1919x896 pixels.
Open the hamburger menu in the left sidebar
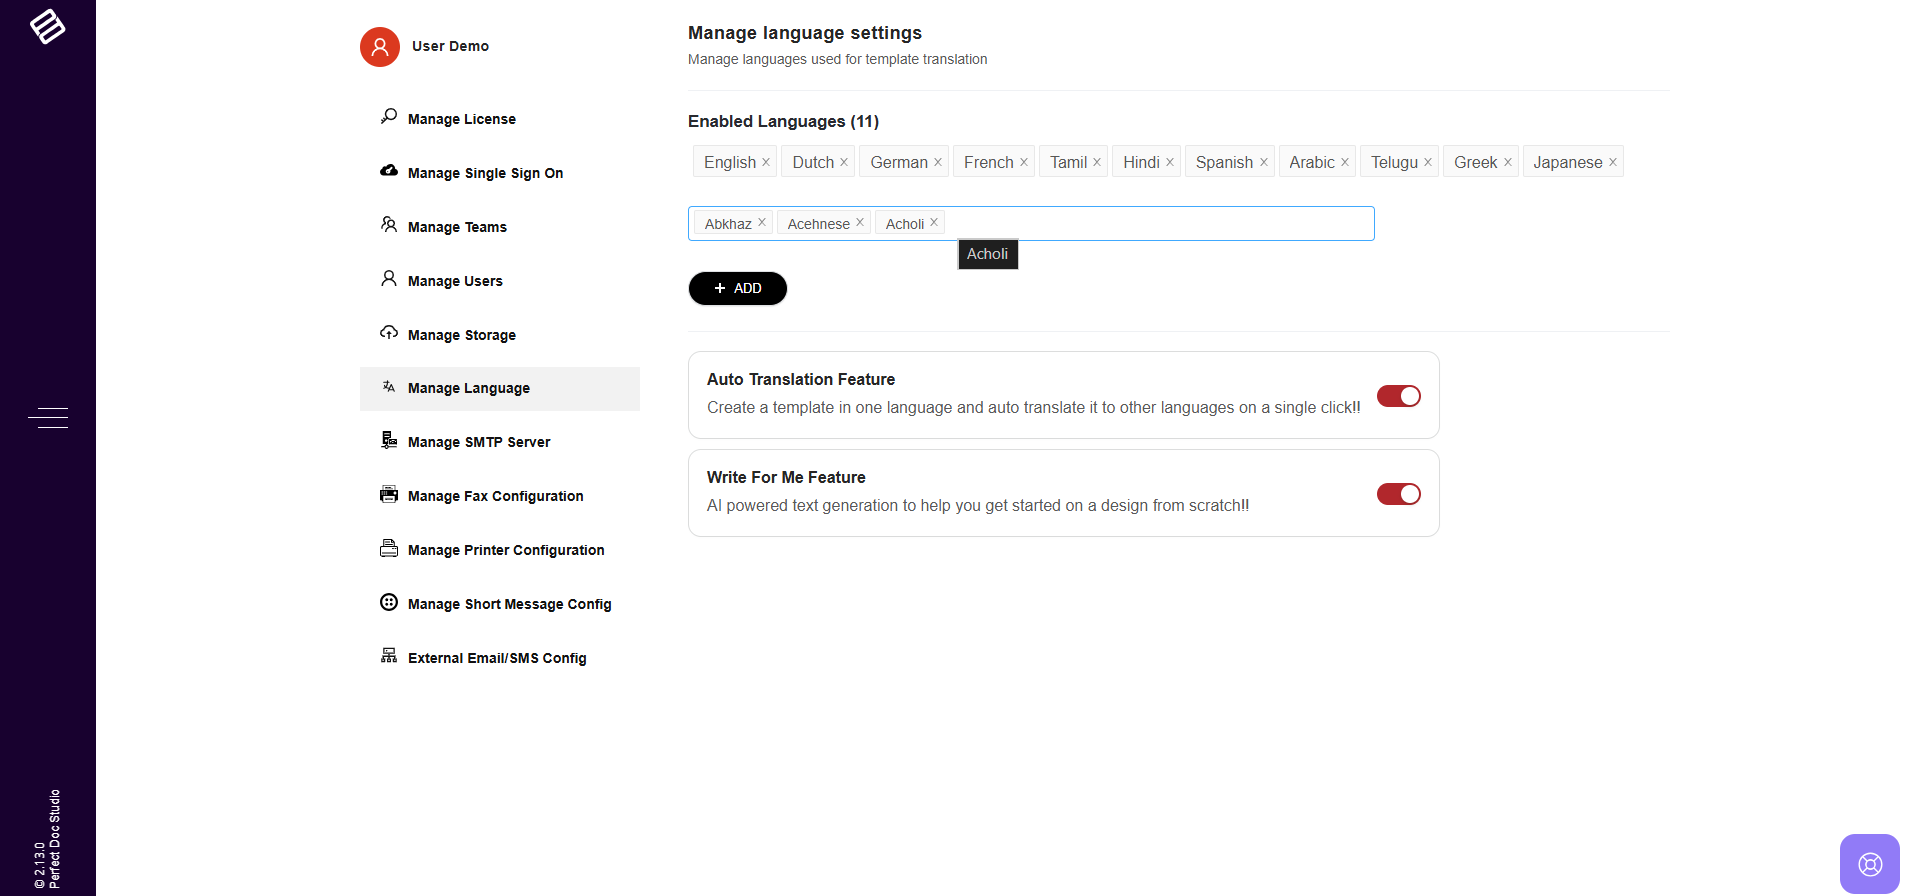pyautogui.click(x=48, y=417)
